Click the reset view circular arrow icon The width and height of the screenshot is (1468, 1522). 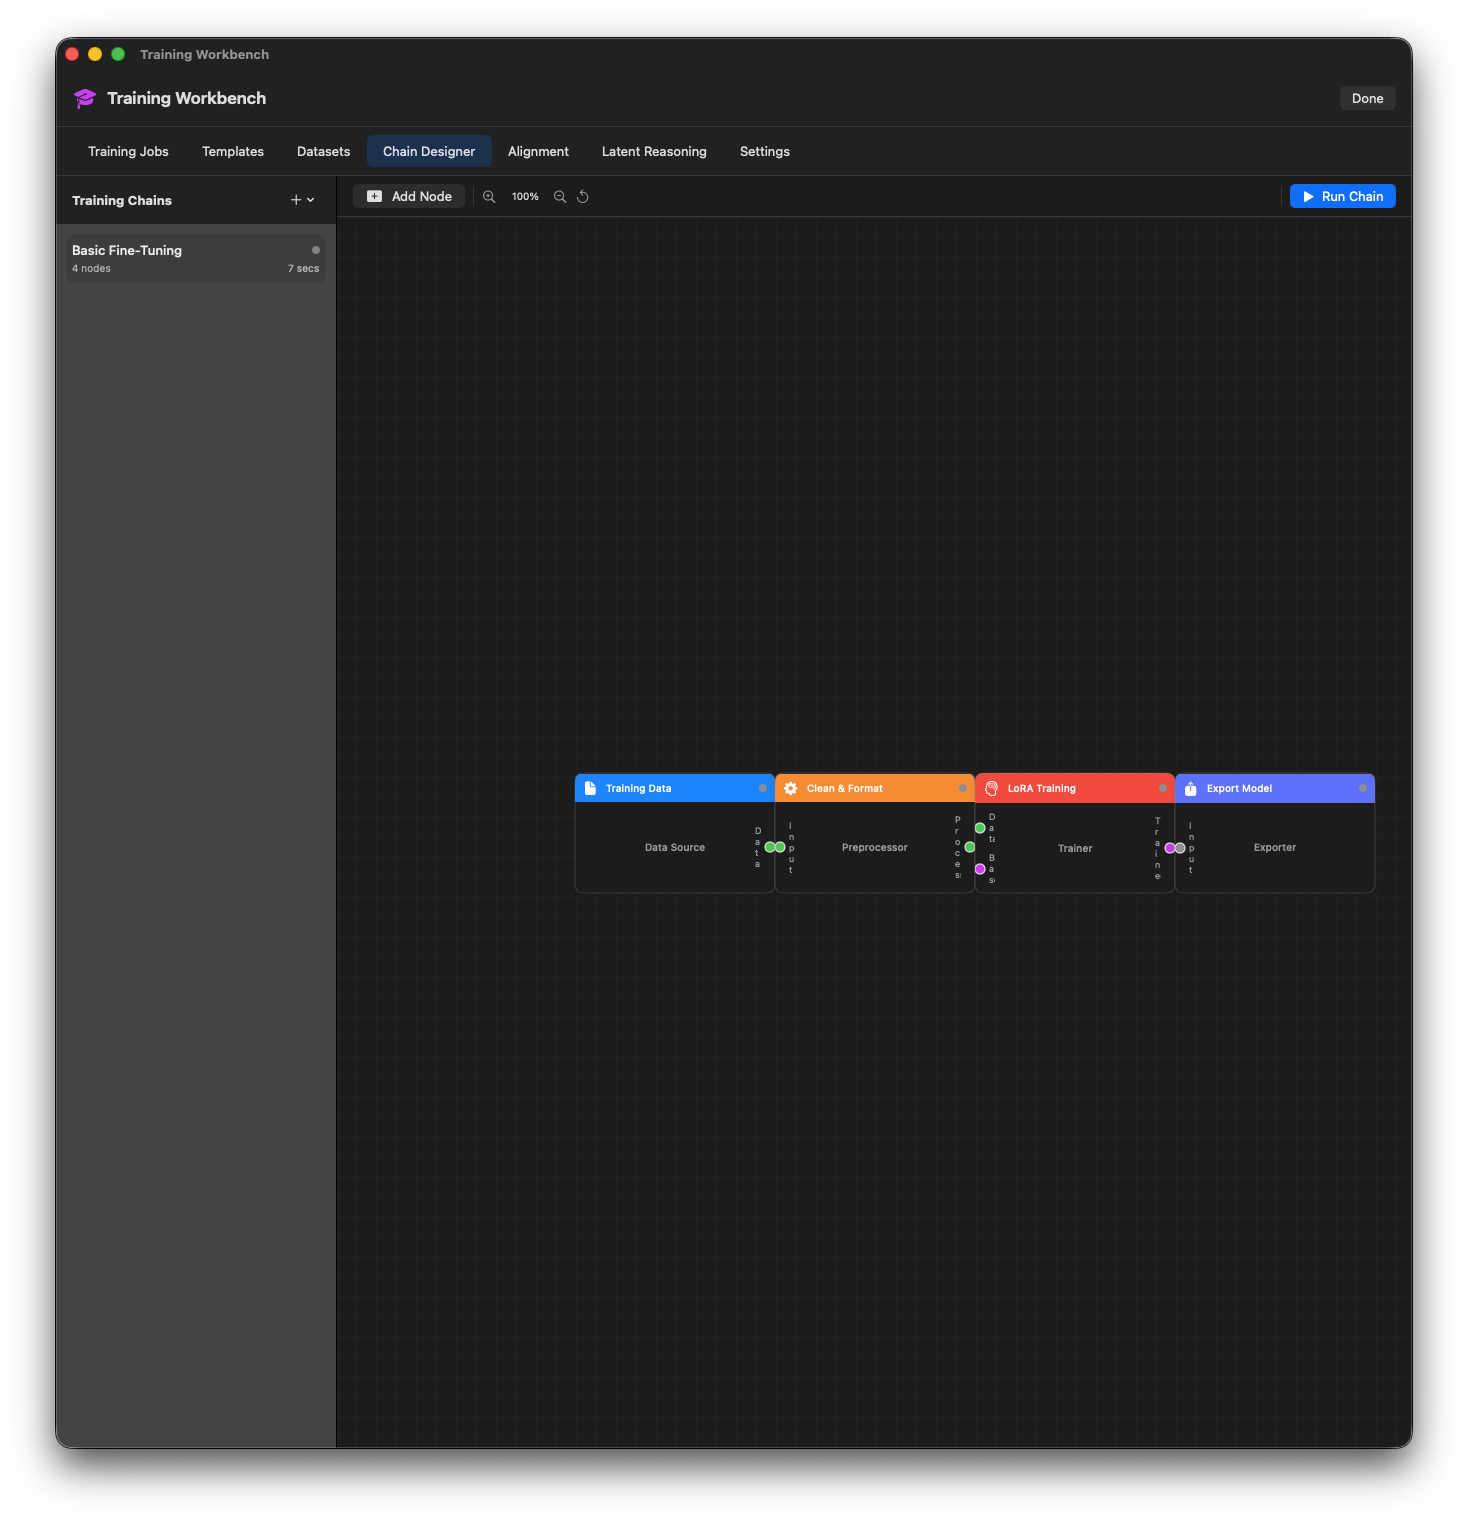click(583, 196)
